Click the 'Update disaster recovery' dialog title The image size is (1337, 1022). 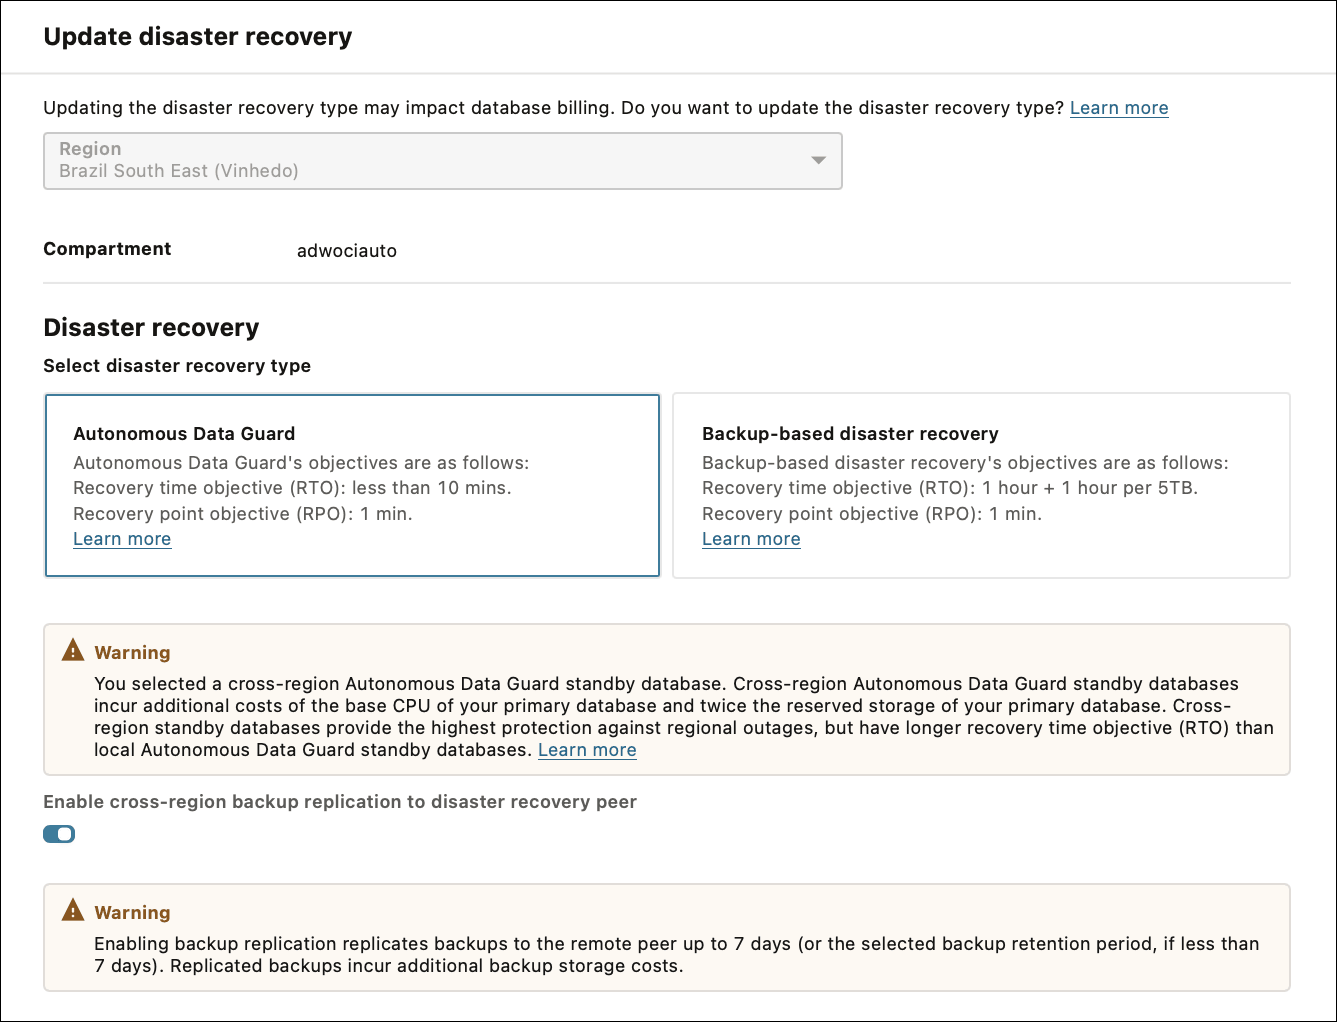[x=197, y=36]
